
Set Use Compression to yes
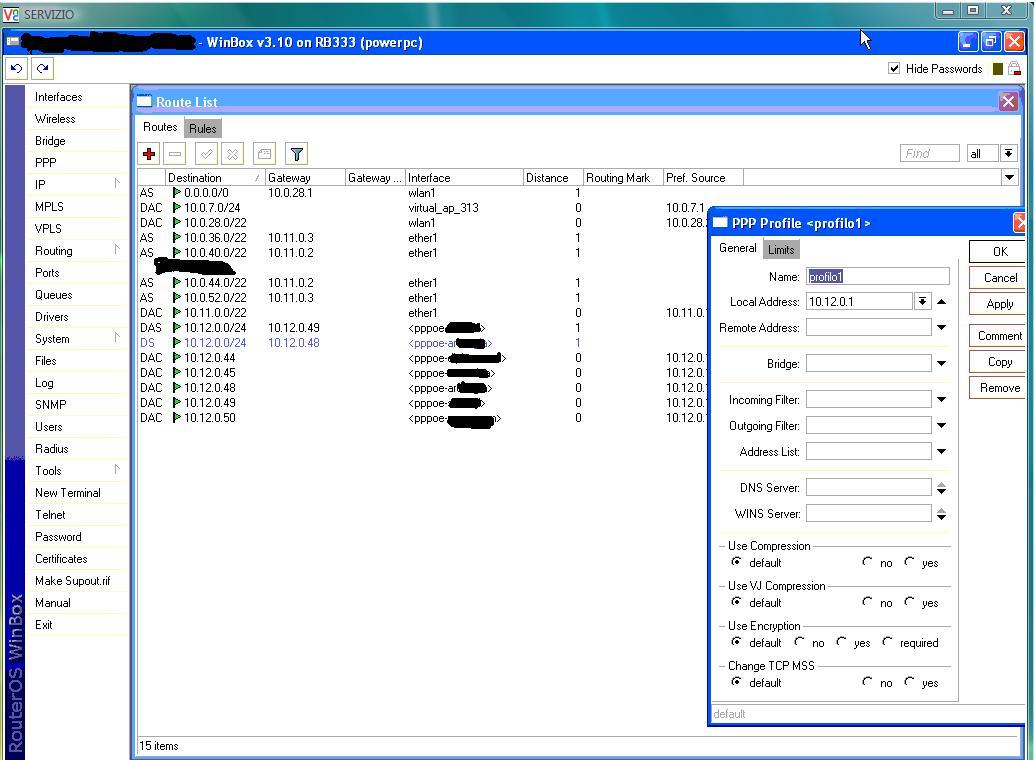[910, 562]
